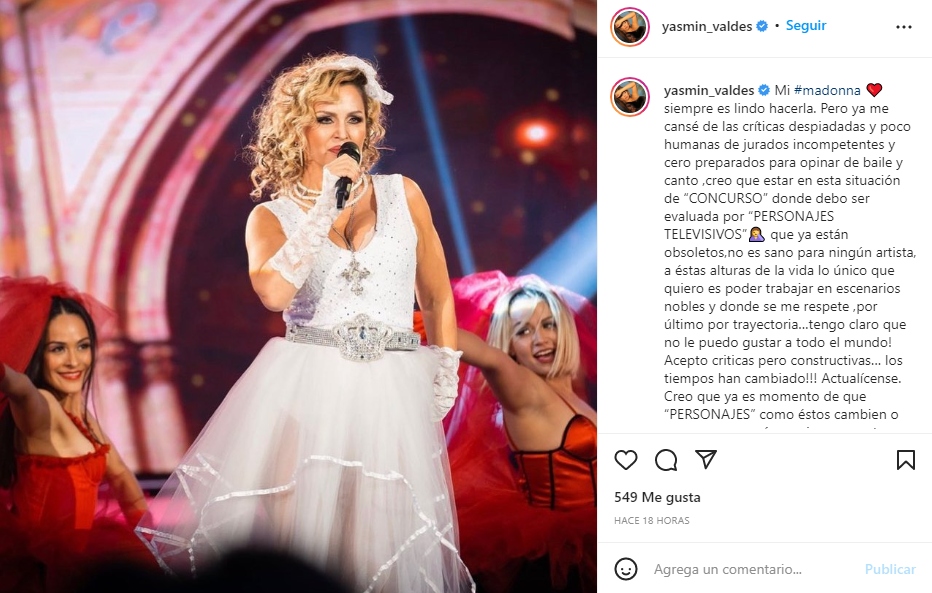Click the Madonna performance photo
This screenshot has width=932, height=593.
click(298, 296)
